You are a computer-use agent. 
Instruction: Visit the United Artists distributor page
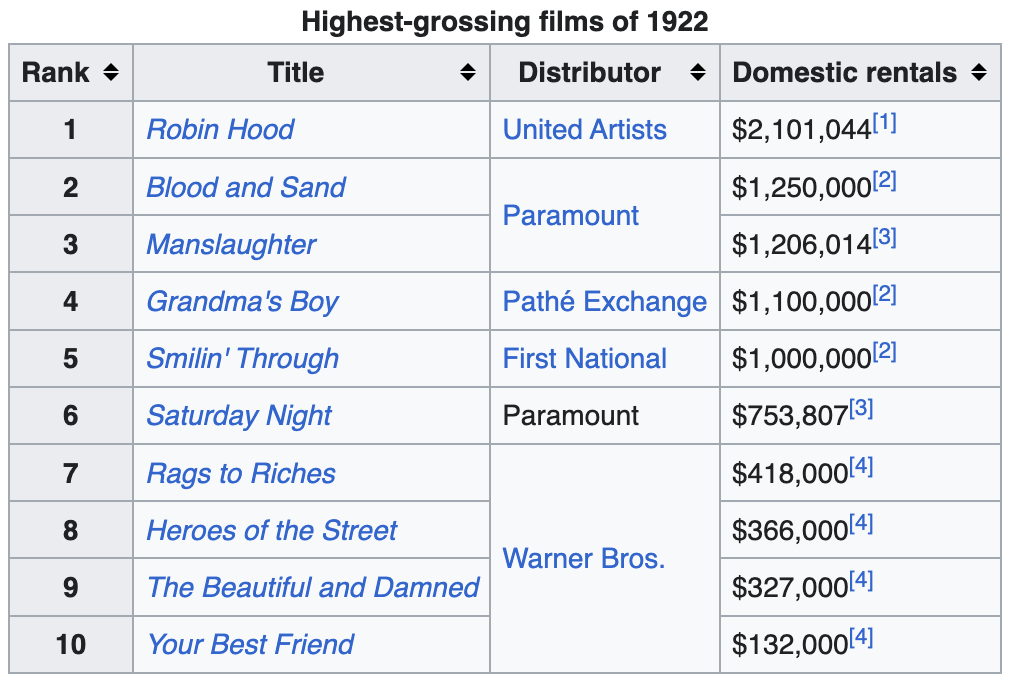click(x=584, y=130)
